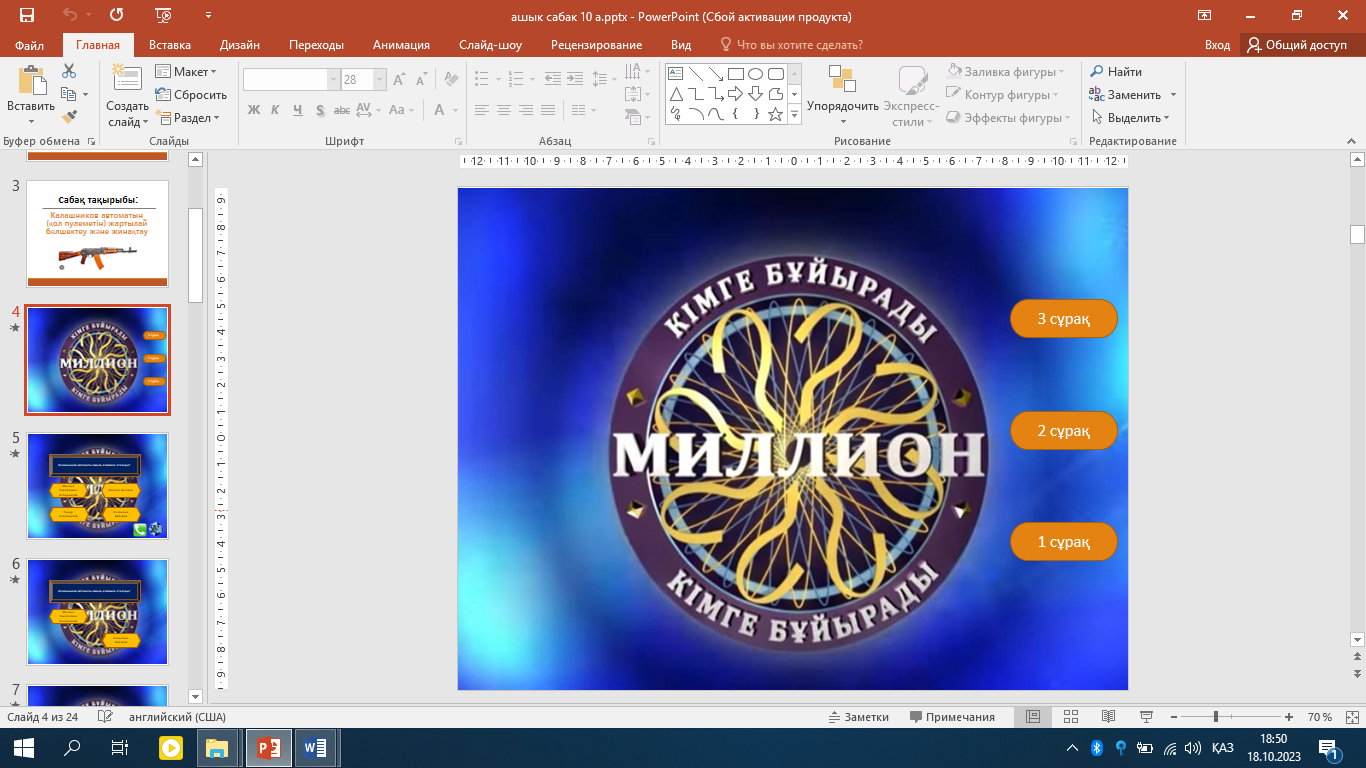Switch to the Дизайн tab
Screen dimensions: 1366x768
[x=240, y=45]
